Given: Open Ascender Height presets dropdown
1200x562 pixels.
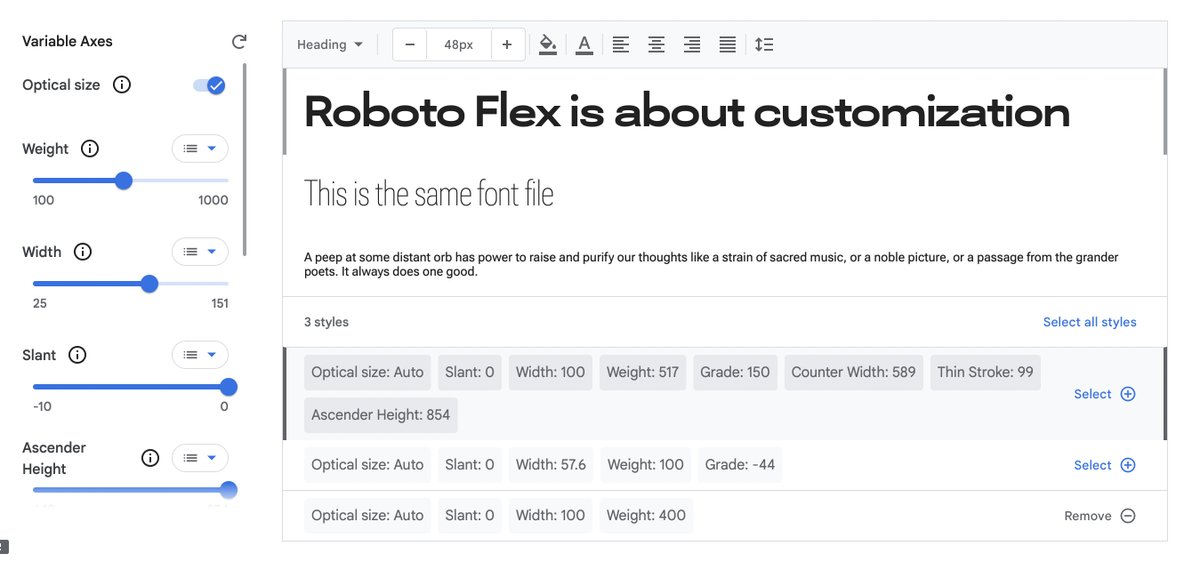Looking at the screenshot, I should tap(200, 458).
